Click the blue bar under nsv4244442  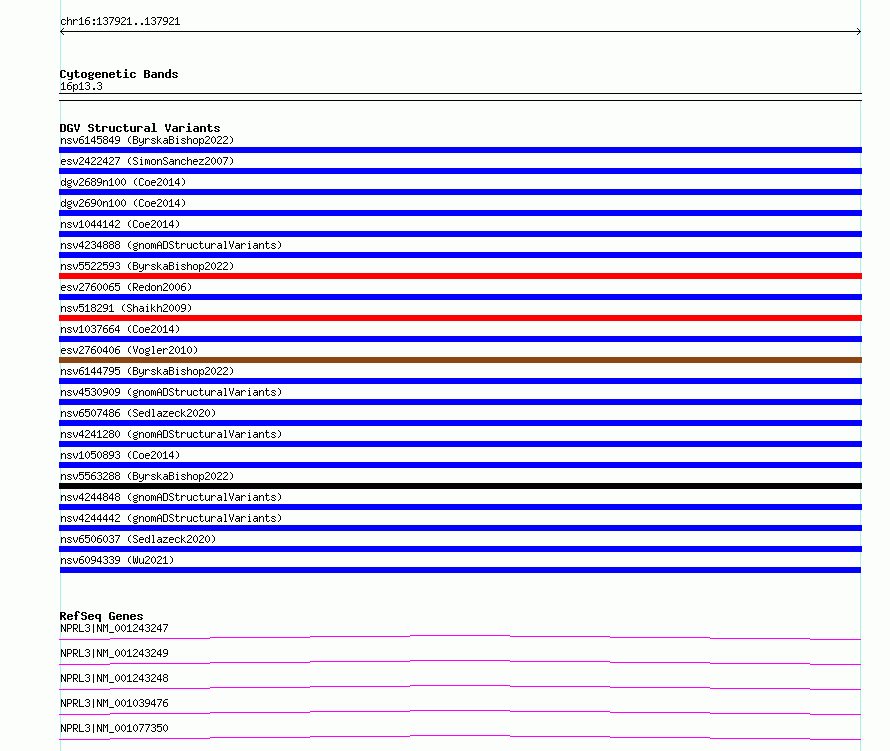(x=460, y=528)
